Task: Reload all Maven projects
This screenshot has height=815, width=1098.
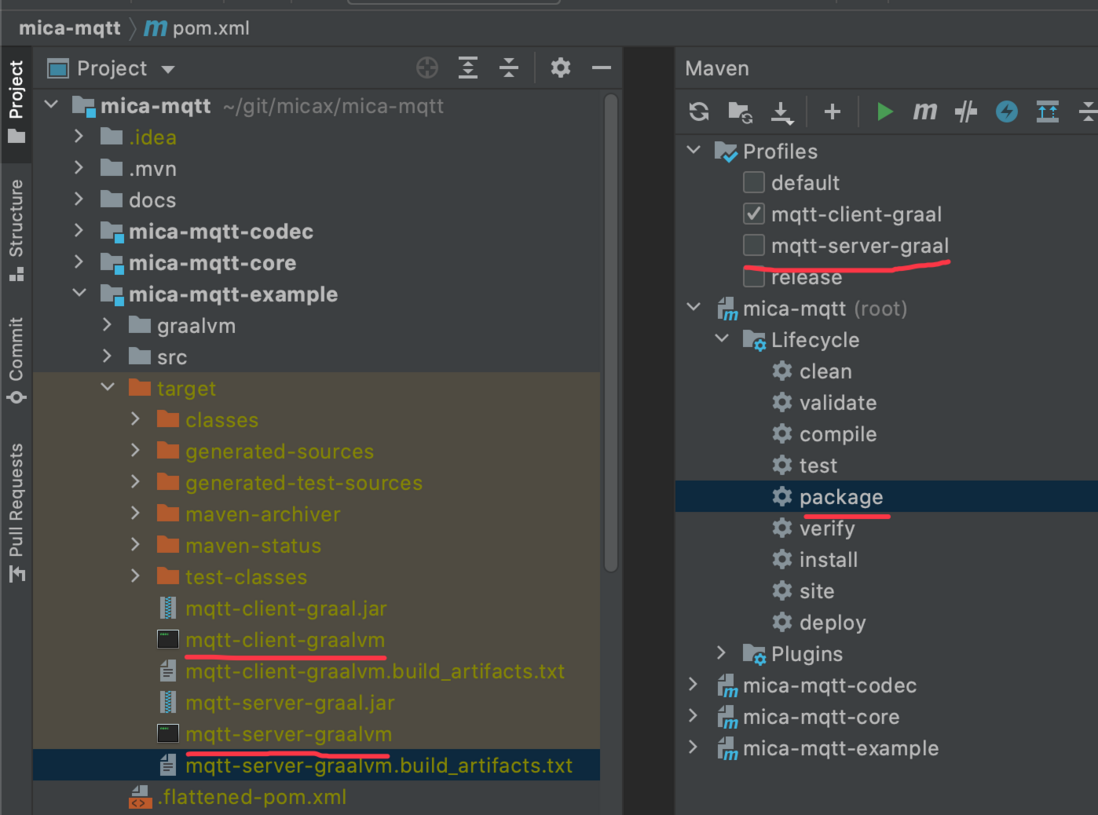Action: [699, 111]
